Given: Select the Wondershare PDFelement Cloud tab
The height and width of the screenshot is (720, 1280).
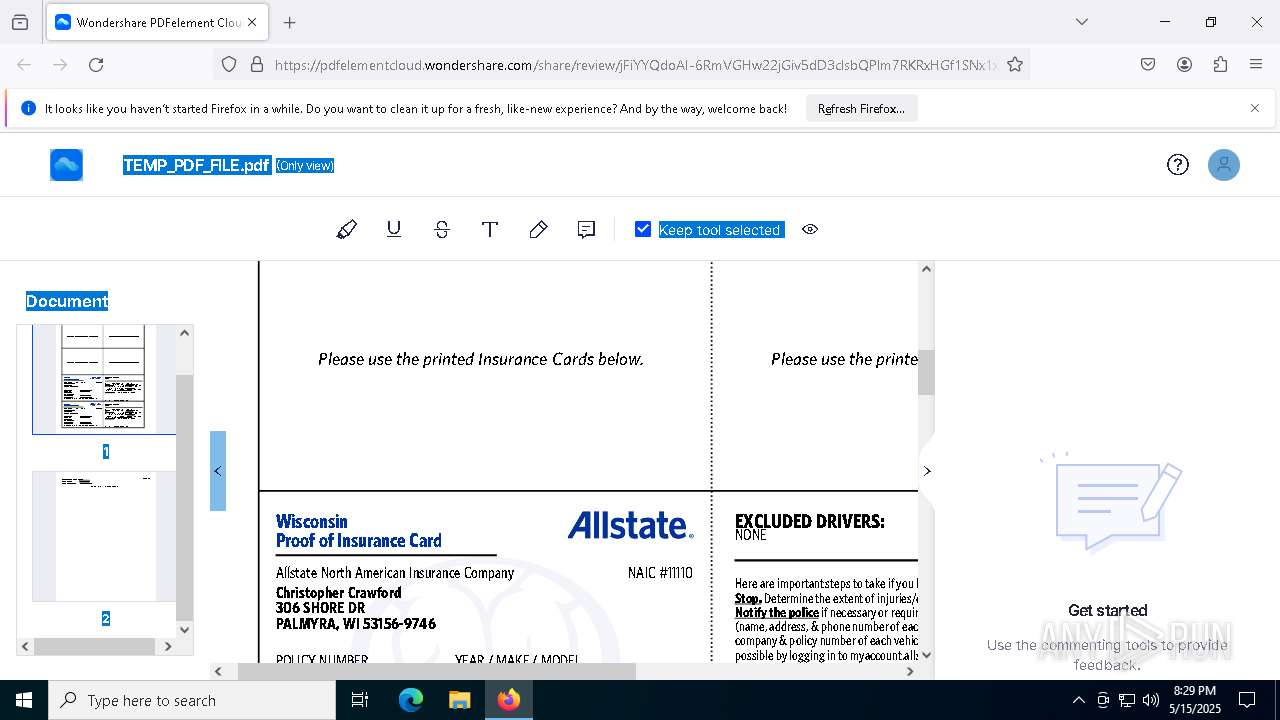Looking at the screenshot, I should 157,22.
